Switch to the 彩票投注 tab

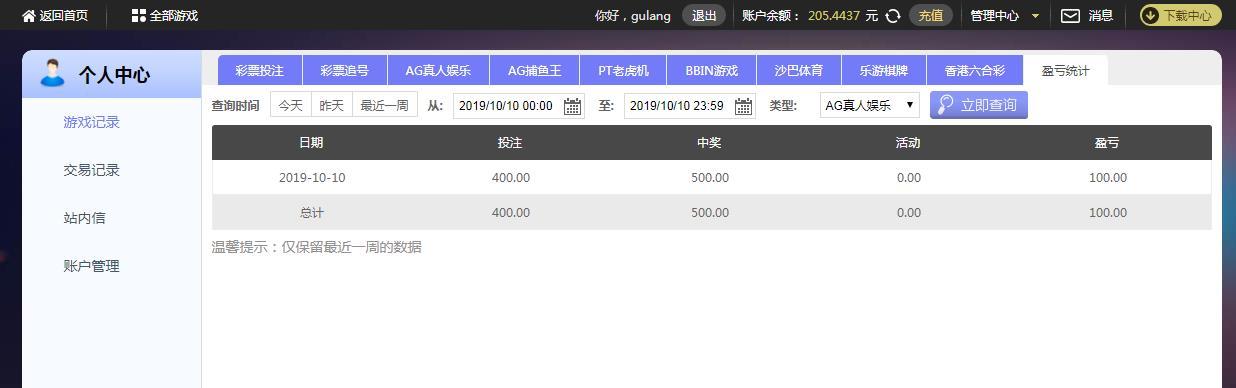coord(260,71)
